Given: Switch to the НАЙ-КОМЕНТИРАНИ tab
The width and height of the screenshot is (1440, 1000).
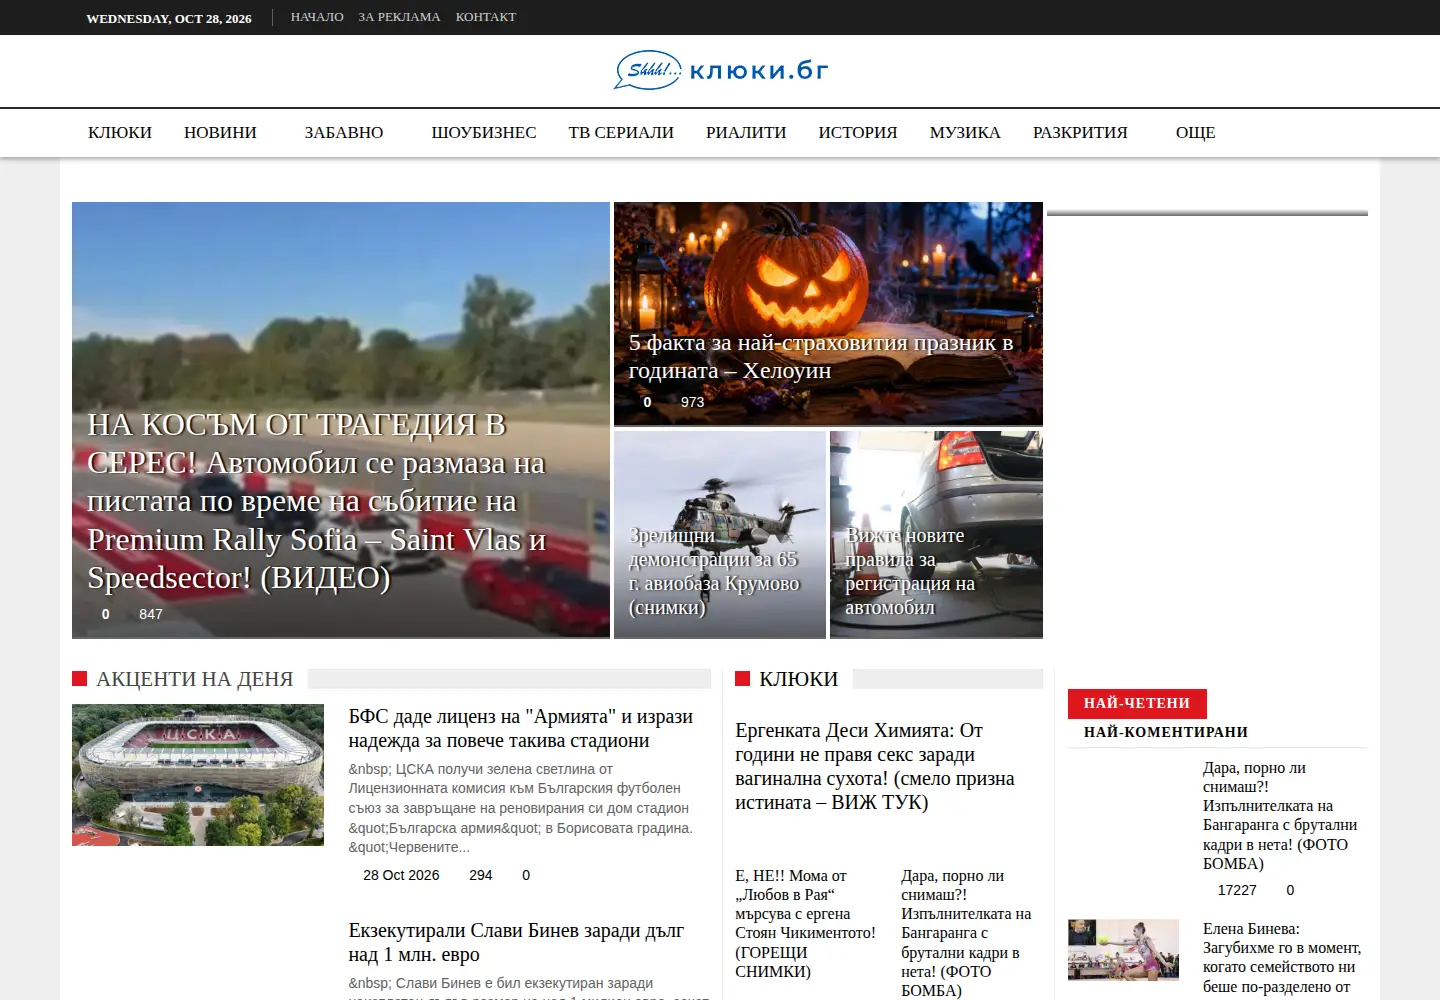Looking at the screenshot, I should pos(1166,732).
